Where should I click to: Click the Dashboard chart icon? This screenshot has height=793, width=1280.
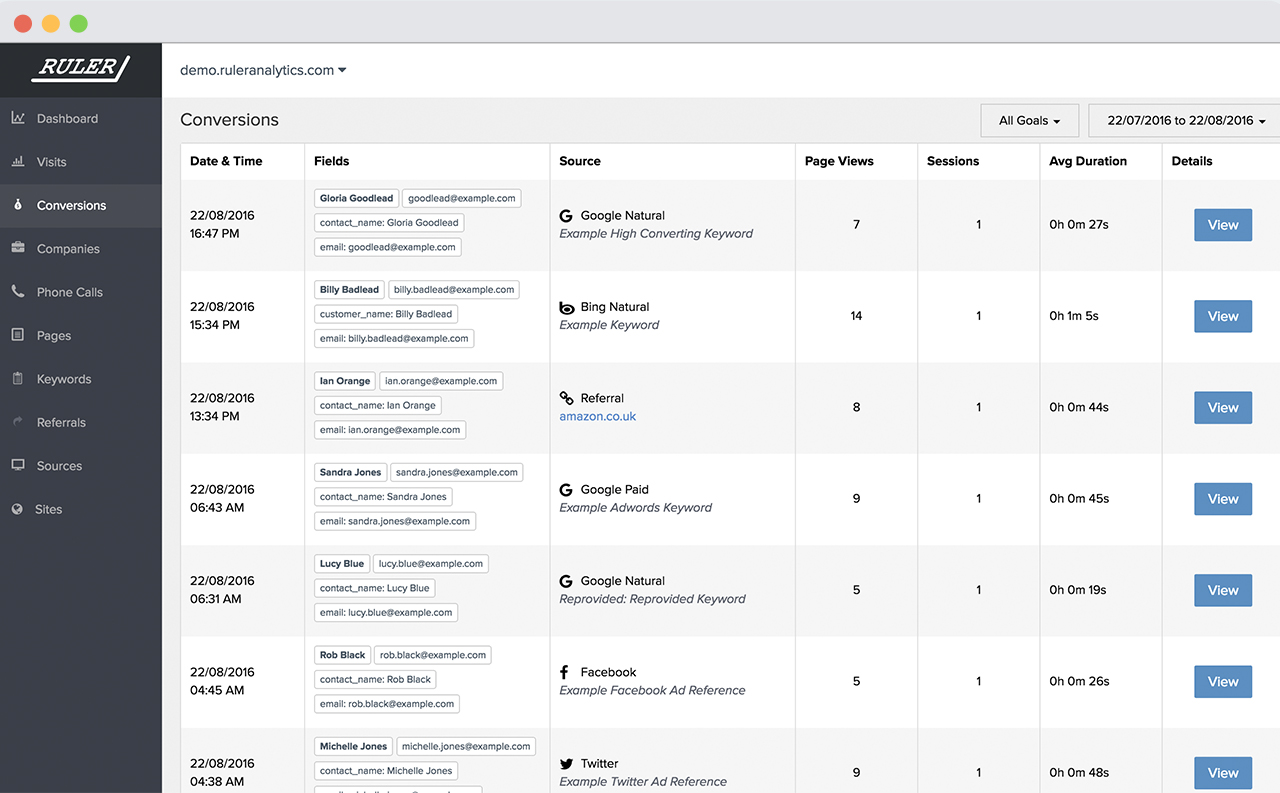(18, 118)
